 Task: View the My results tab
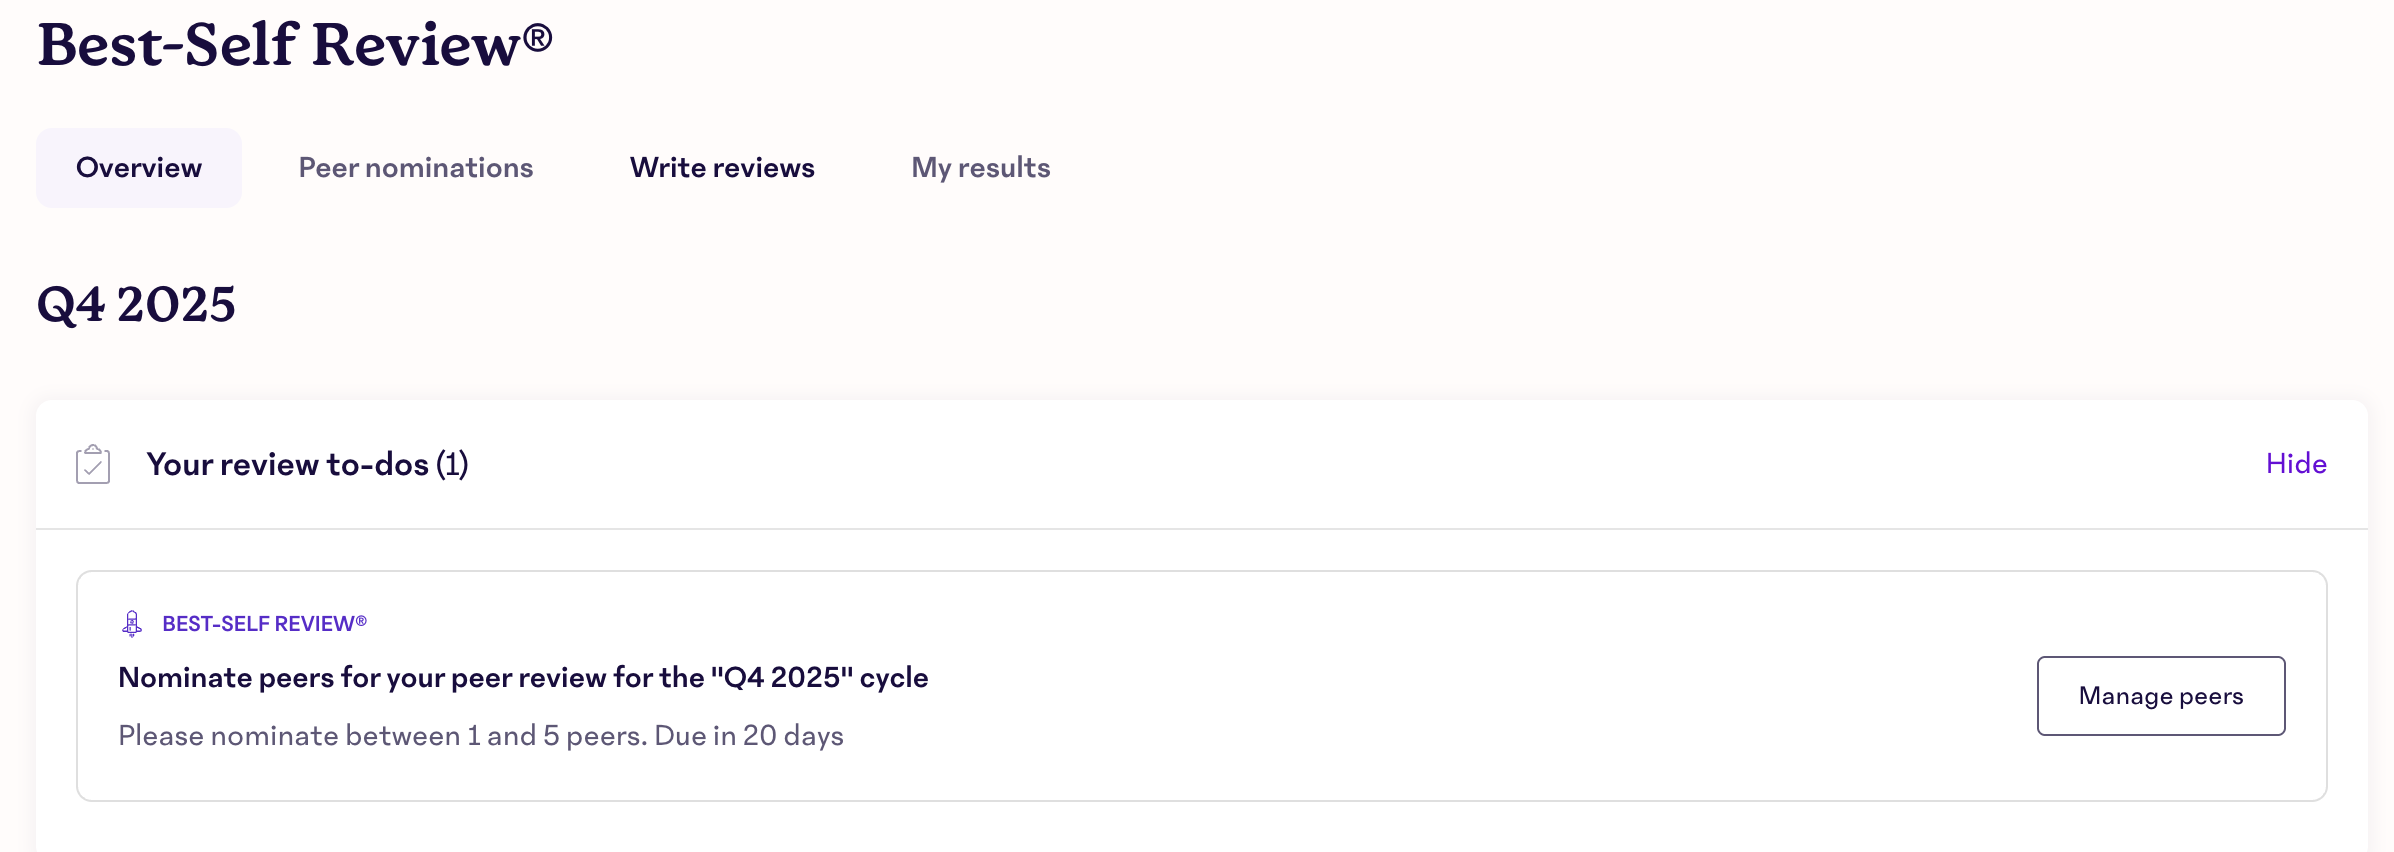[979, 167]
